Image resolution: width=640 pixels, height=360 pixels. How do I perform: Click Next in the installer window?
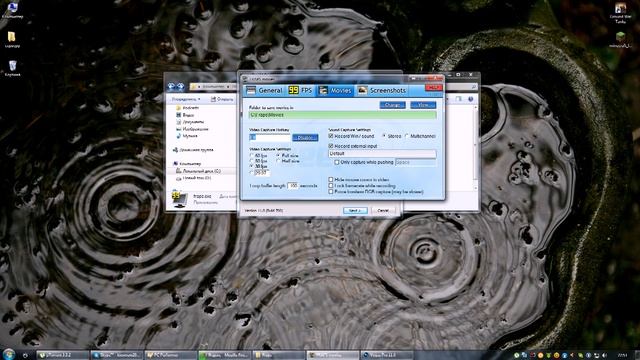(x=355, y=211)
